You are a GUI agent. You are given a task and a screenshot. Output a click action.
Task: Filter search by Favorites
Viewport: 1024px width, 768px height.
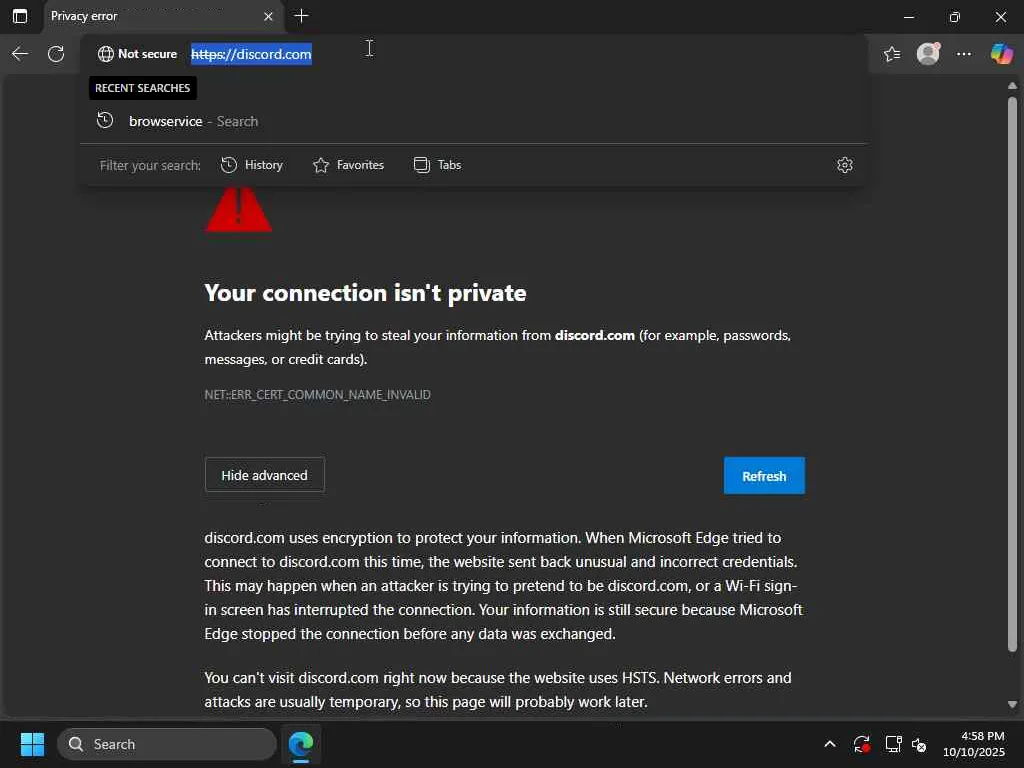point(348,165)
